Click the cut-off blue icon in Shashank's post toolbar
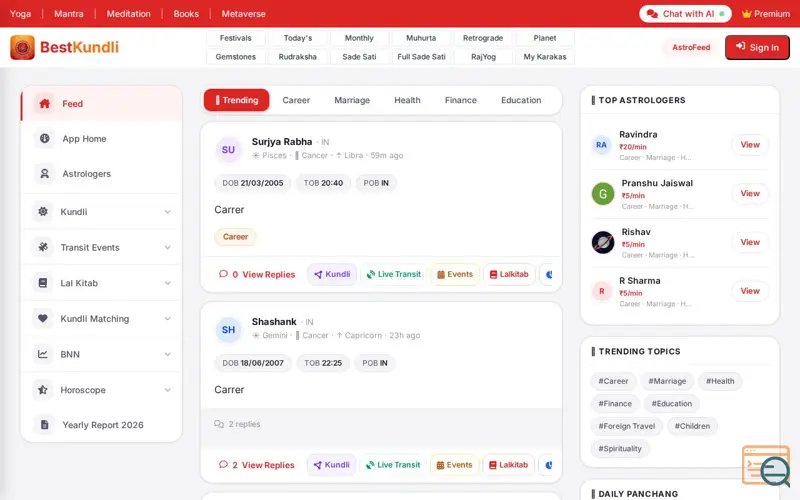The width and height of the screenshot is (800, 500). [548, 465]
